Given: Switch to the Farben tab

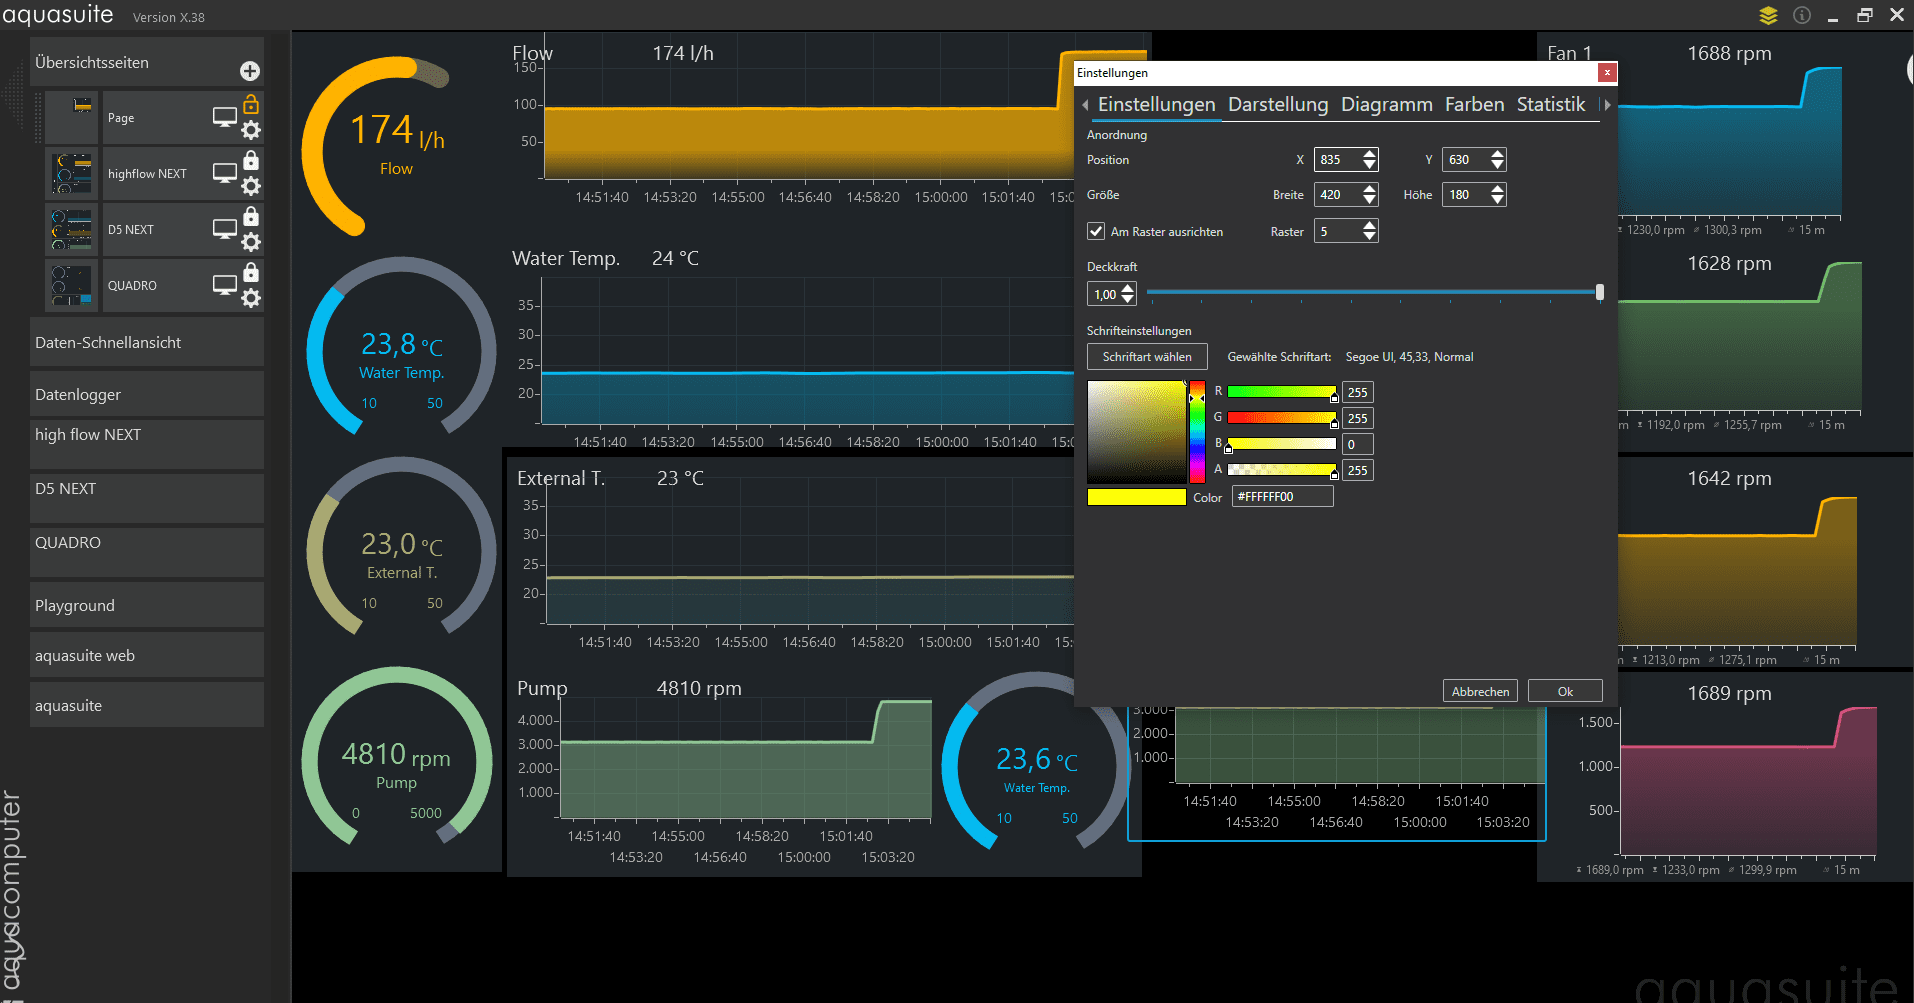Looking at the screenshot, I should click(x=1474, y=104).
